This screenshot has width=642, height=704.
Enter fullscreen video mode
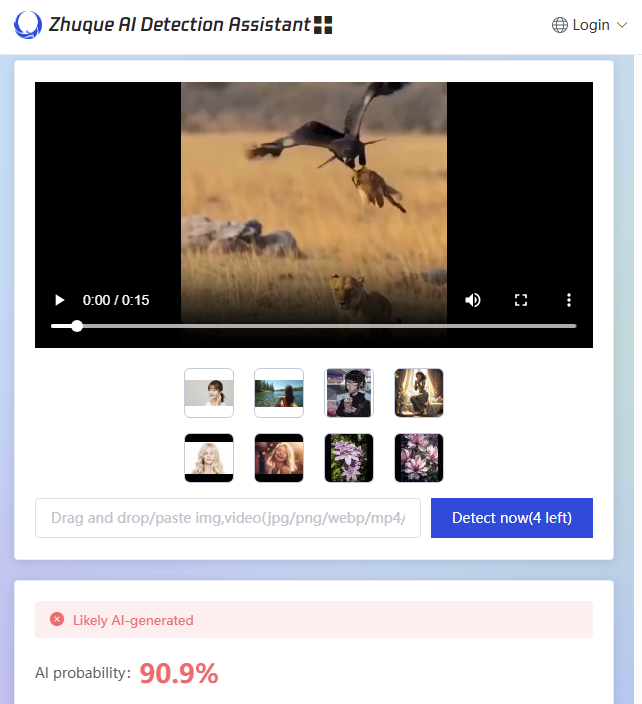[521, 300]
